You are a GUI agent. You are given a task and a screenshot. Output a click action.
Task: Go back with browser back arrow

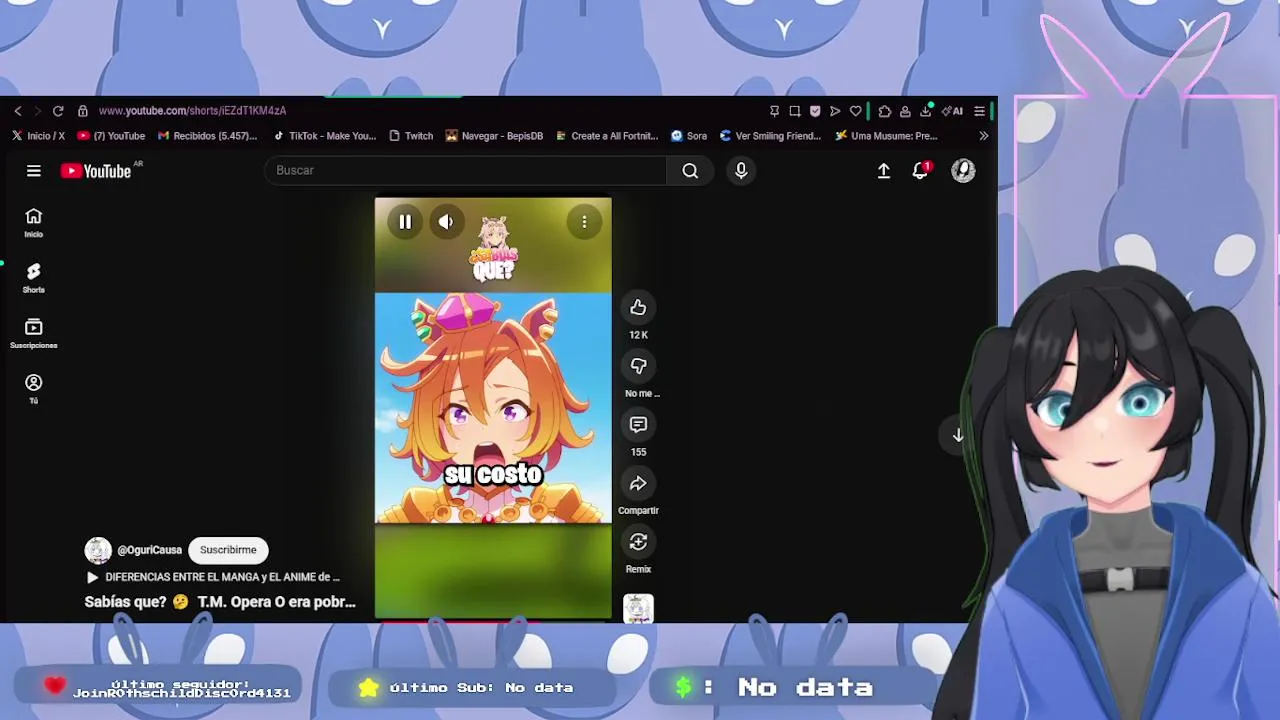[x=18, y=111]
